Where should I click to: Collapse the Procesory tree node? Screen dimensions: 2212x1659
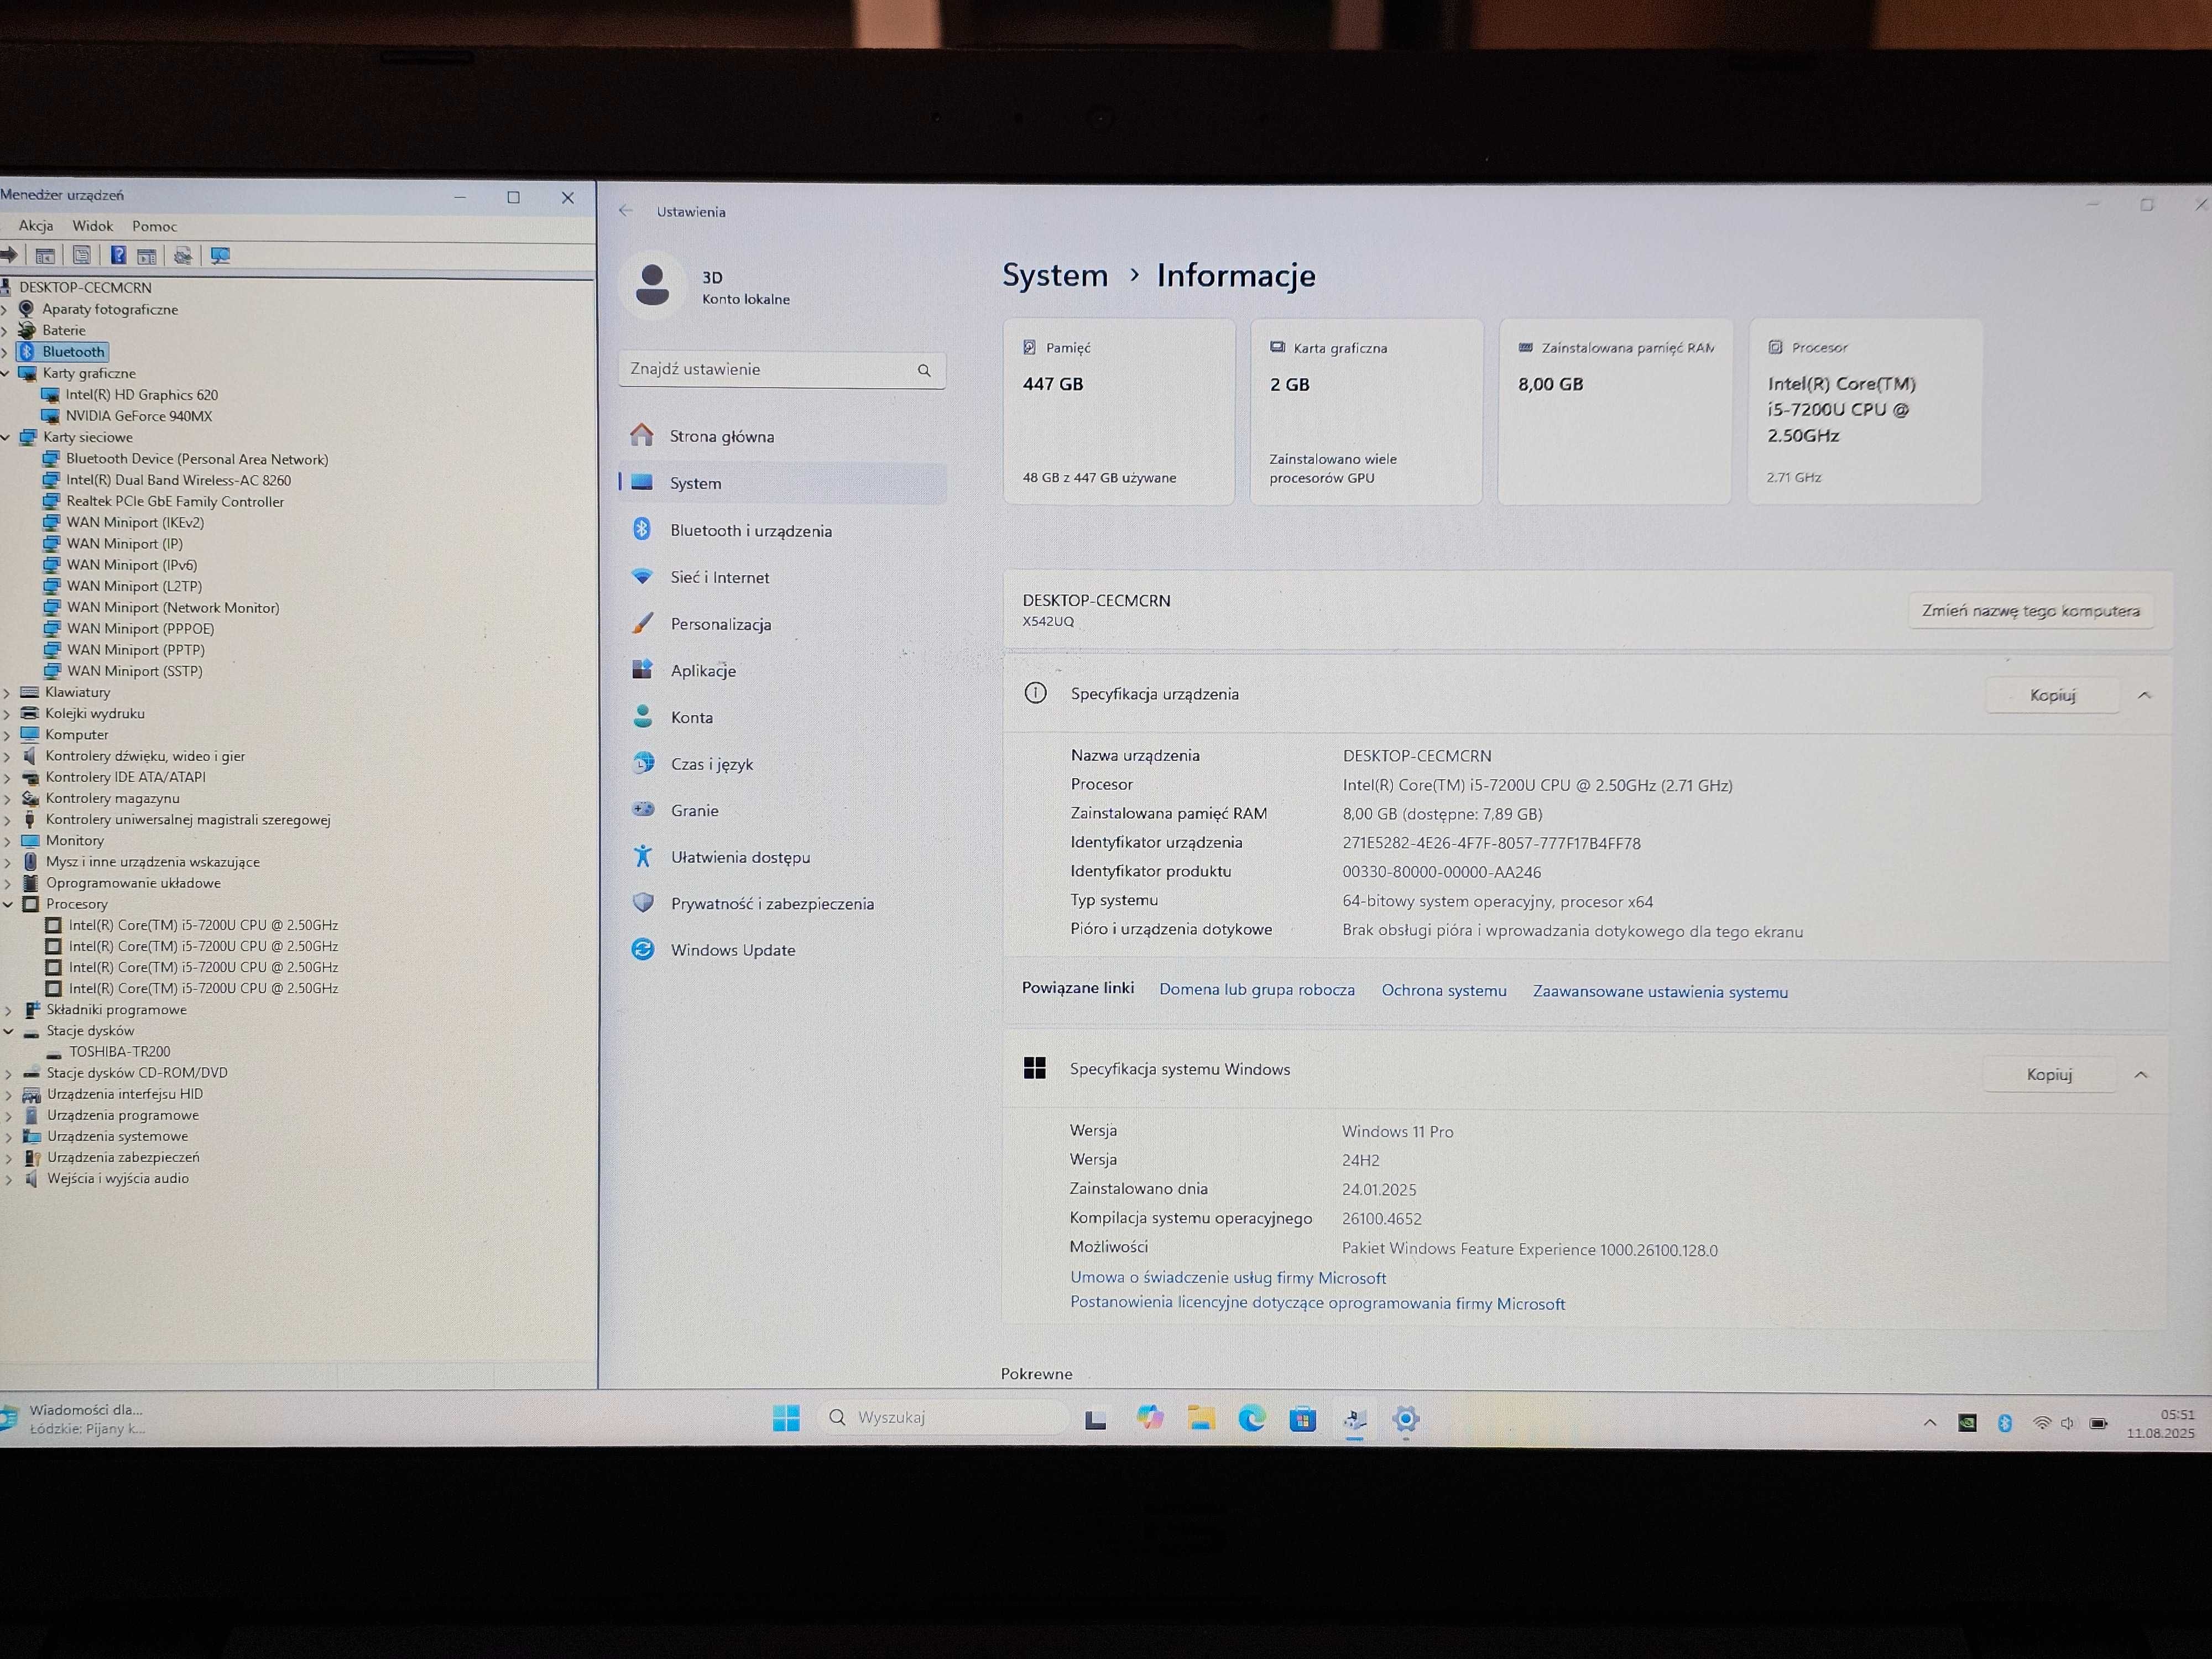tap(8, 904)
